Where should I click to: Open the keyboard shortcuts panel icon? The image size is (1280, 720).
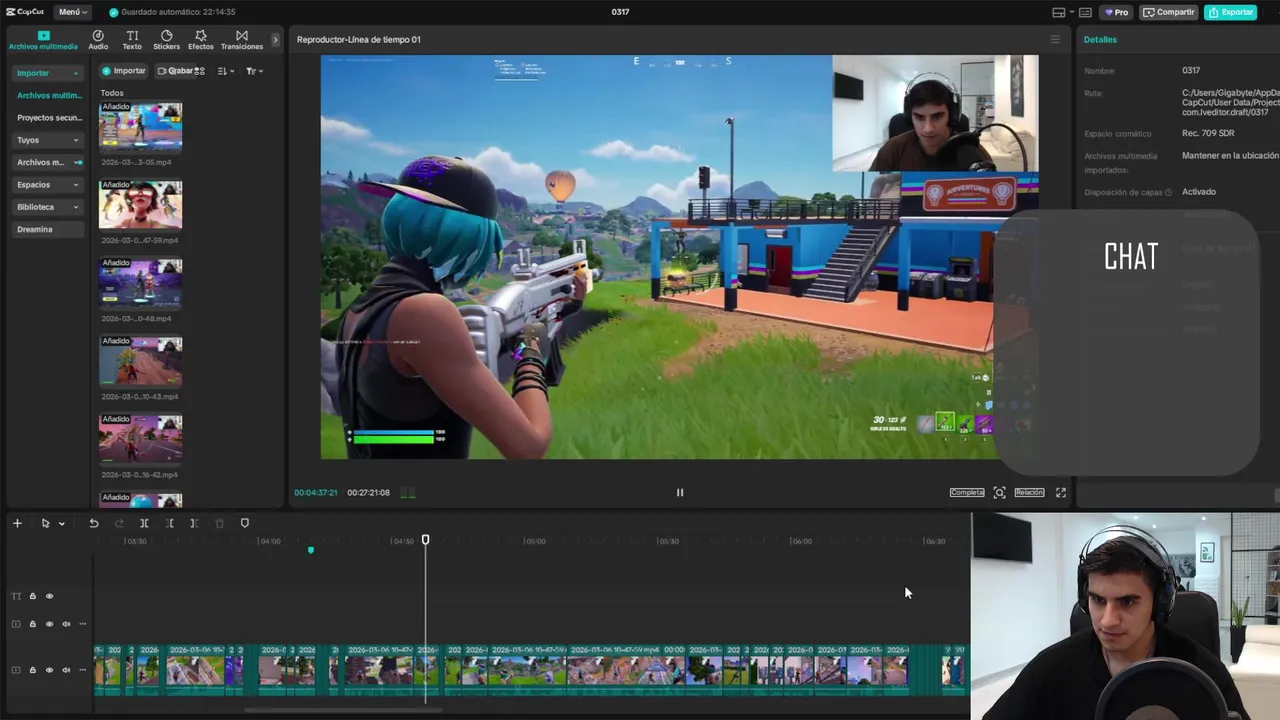click(x=1085, y=12)
